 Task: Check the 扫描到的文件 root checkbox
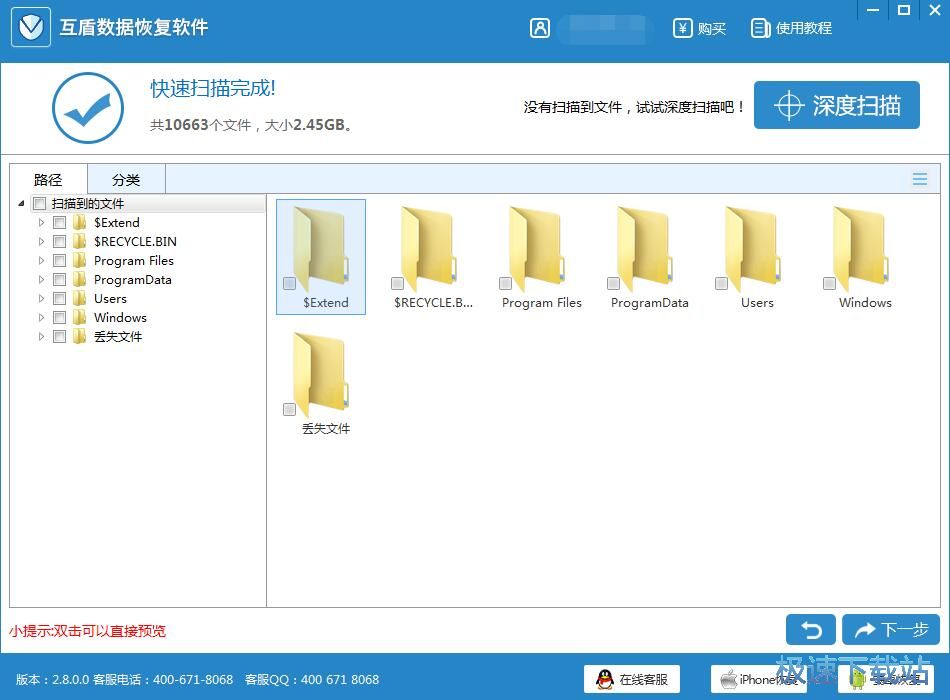coord(40,203)
